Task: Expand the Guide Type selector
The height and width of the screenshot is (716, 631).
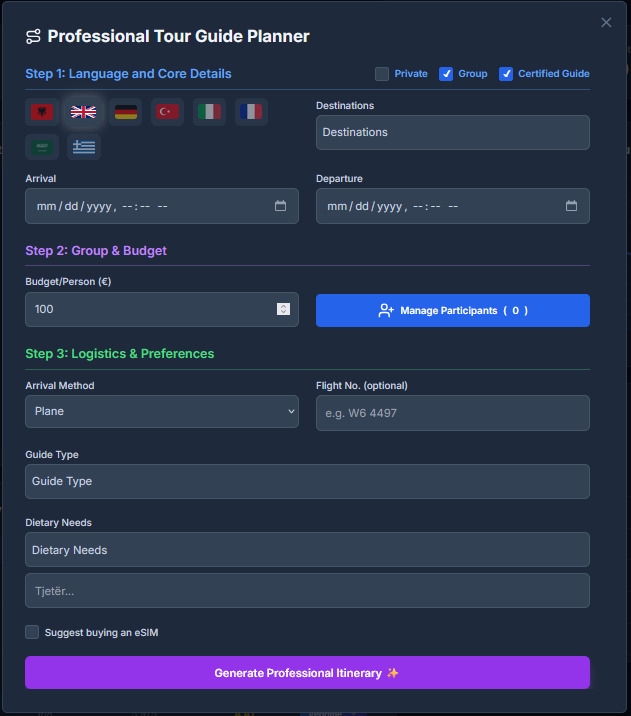Action: [x=307, y=481]
